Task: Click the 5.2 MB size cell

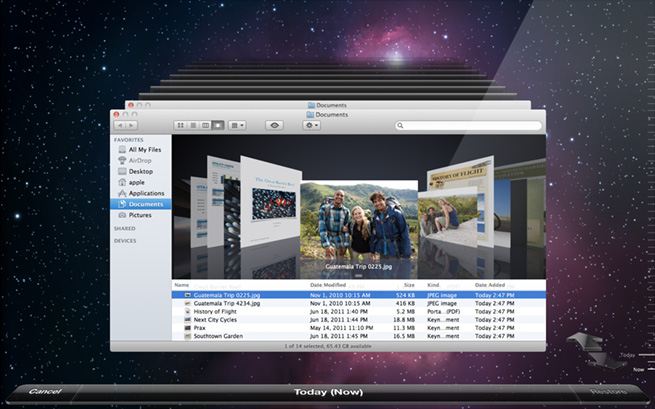Action: [406, 311]
